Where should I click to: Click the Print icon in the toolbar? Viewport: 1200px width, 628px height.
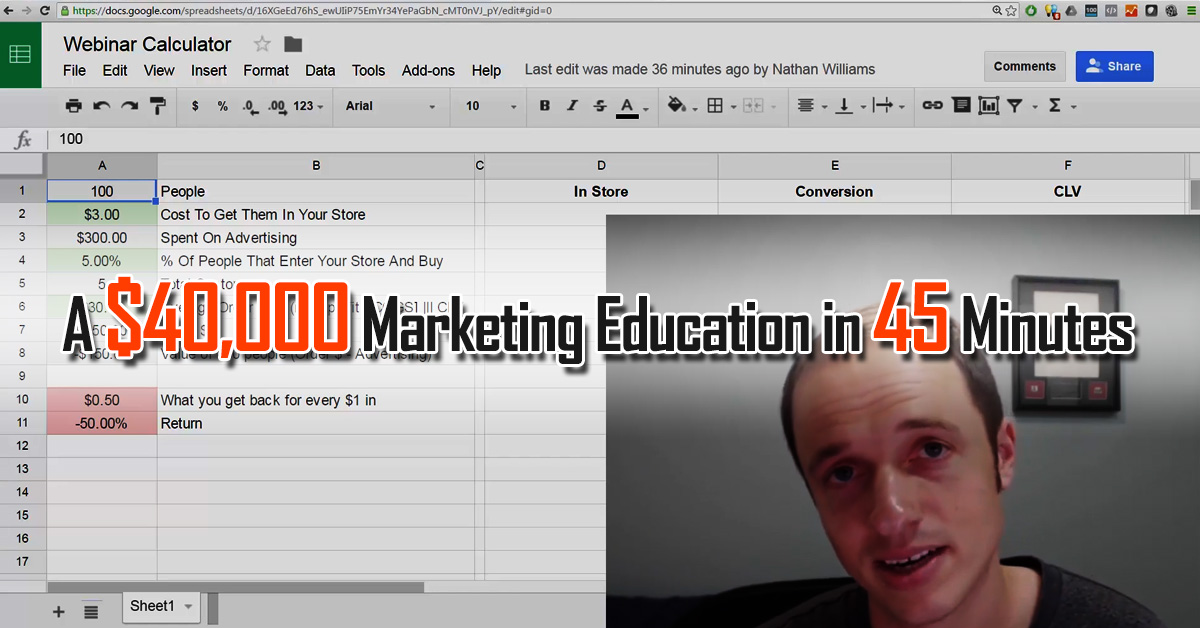click(x=73, y=106)
